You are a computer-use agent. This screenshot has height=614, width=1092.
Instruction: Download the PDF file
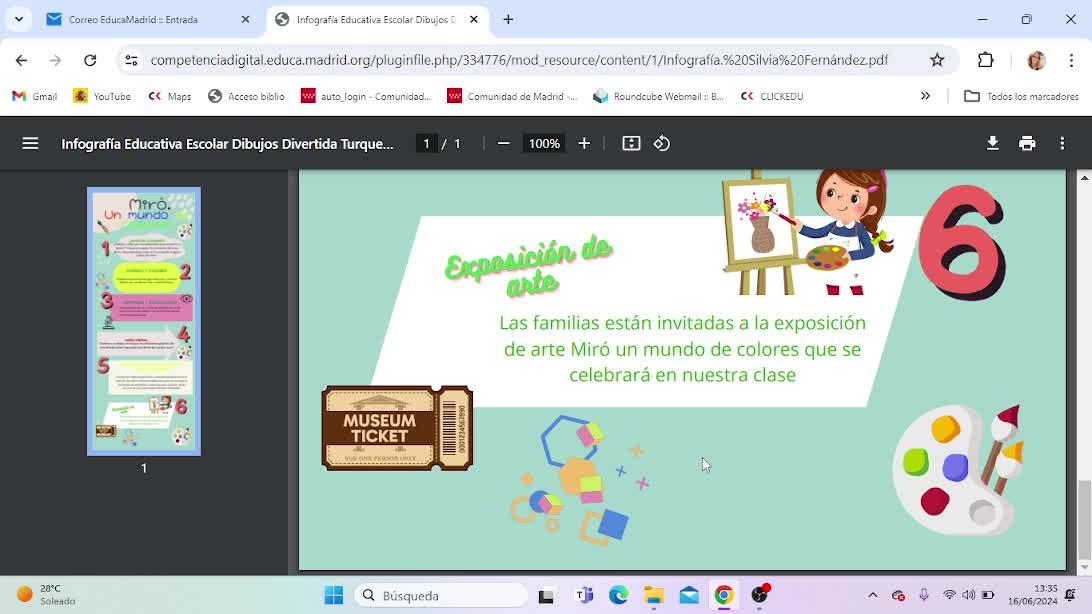pos(992,143)
